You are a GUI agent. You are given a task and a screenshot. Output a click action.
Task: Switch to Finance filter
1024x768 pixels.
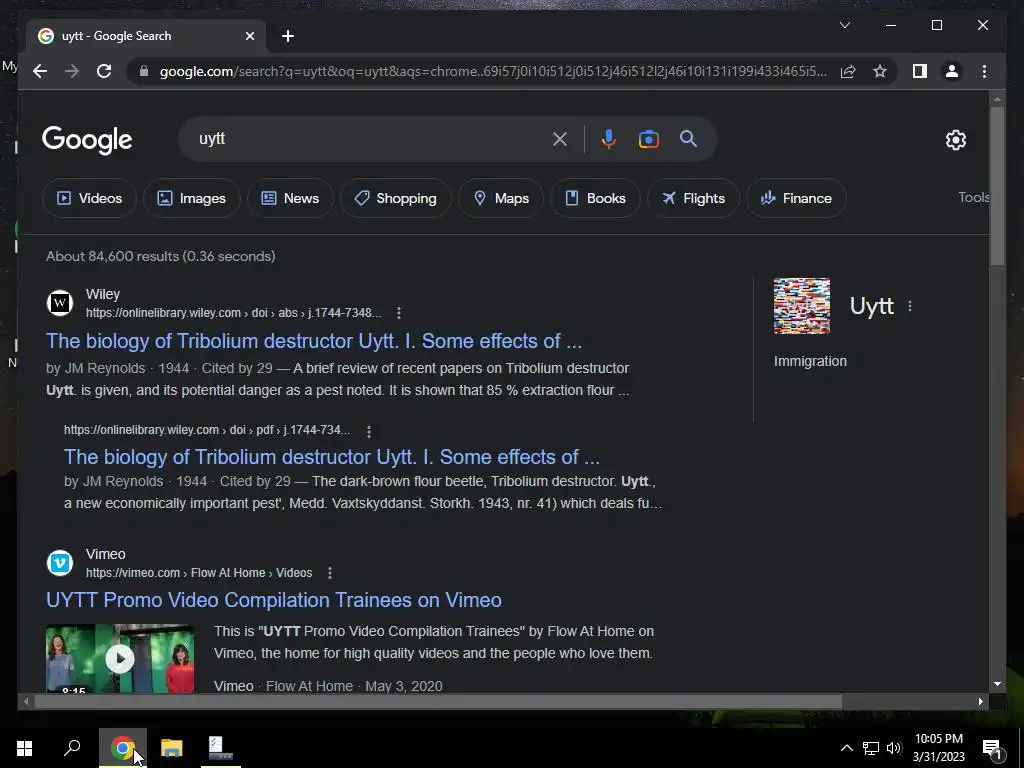click(797, 198)
